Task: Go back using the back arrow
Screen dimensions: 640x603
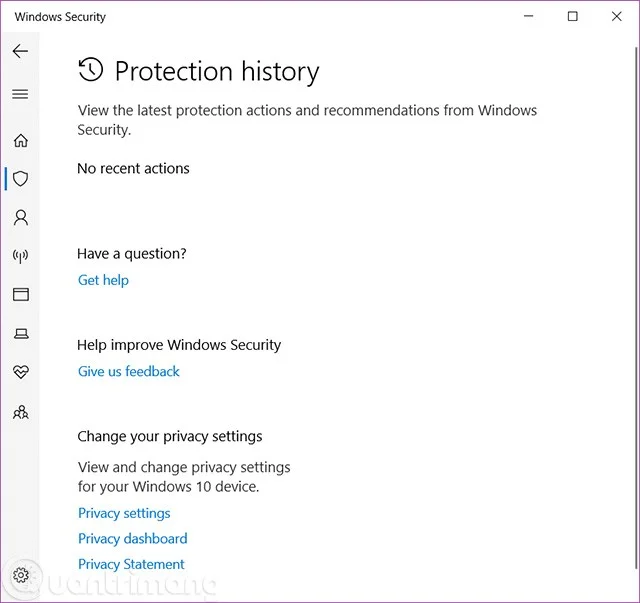Action: 20,51
